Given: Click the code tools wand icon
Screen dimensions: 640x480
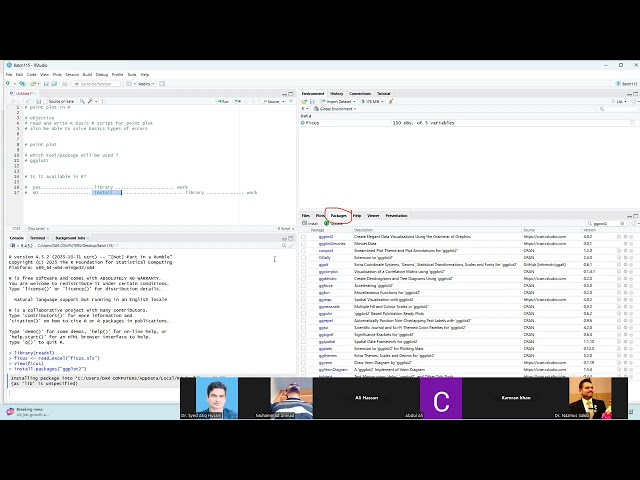Looking at the screenshot, I should (91, 101).
